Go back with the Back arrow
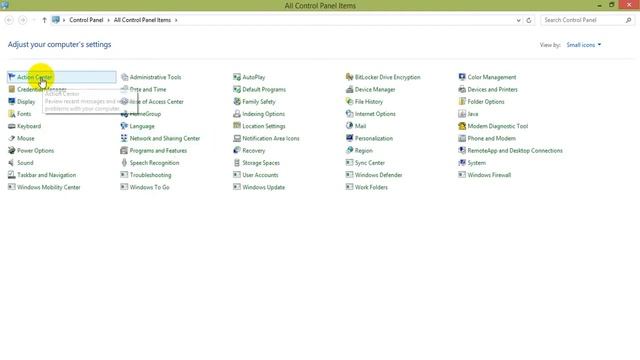This screenshot has height=360, width=640. click(x=9, y=20)
